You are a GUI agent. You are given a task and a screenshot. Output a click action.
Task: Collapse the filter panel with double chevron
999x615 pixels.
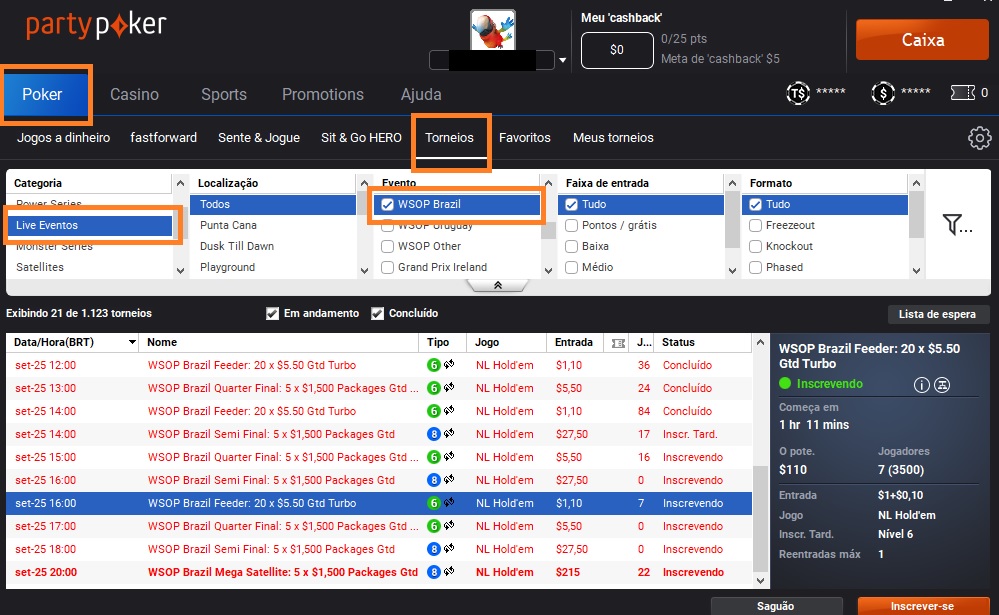498,286
